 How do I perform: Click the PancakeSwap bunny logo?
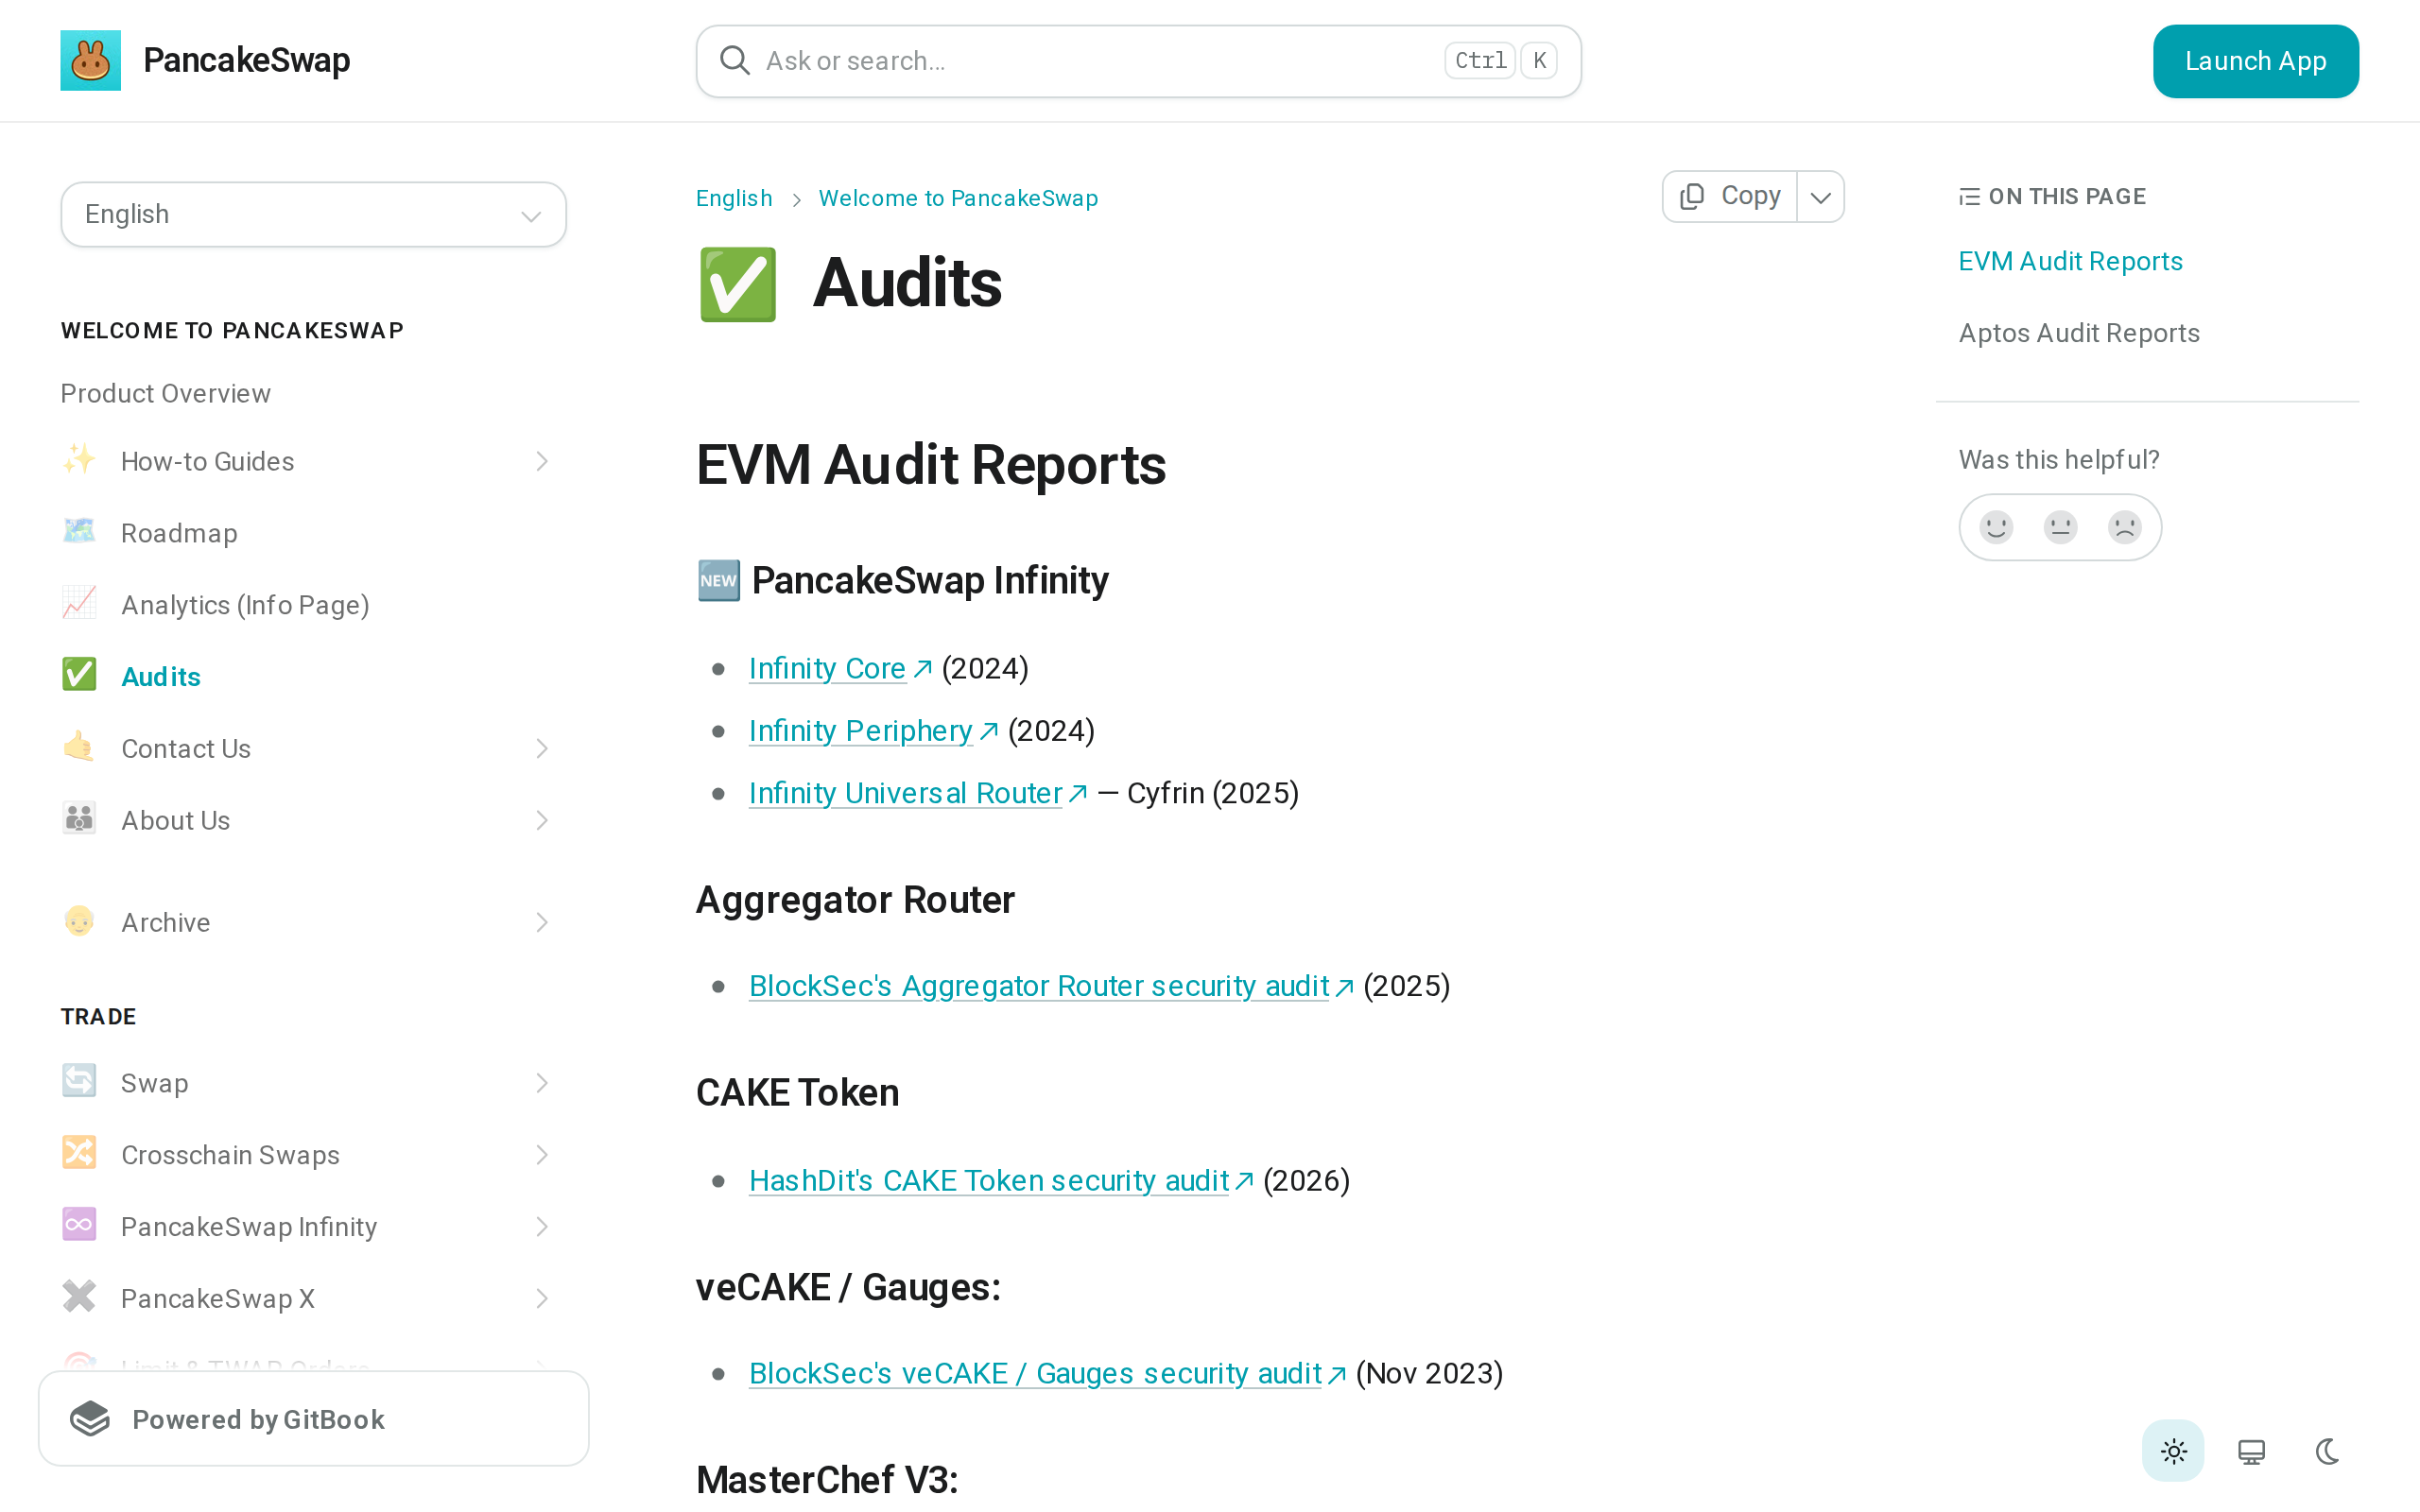pyautogui.click(x=90, y=60)
